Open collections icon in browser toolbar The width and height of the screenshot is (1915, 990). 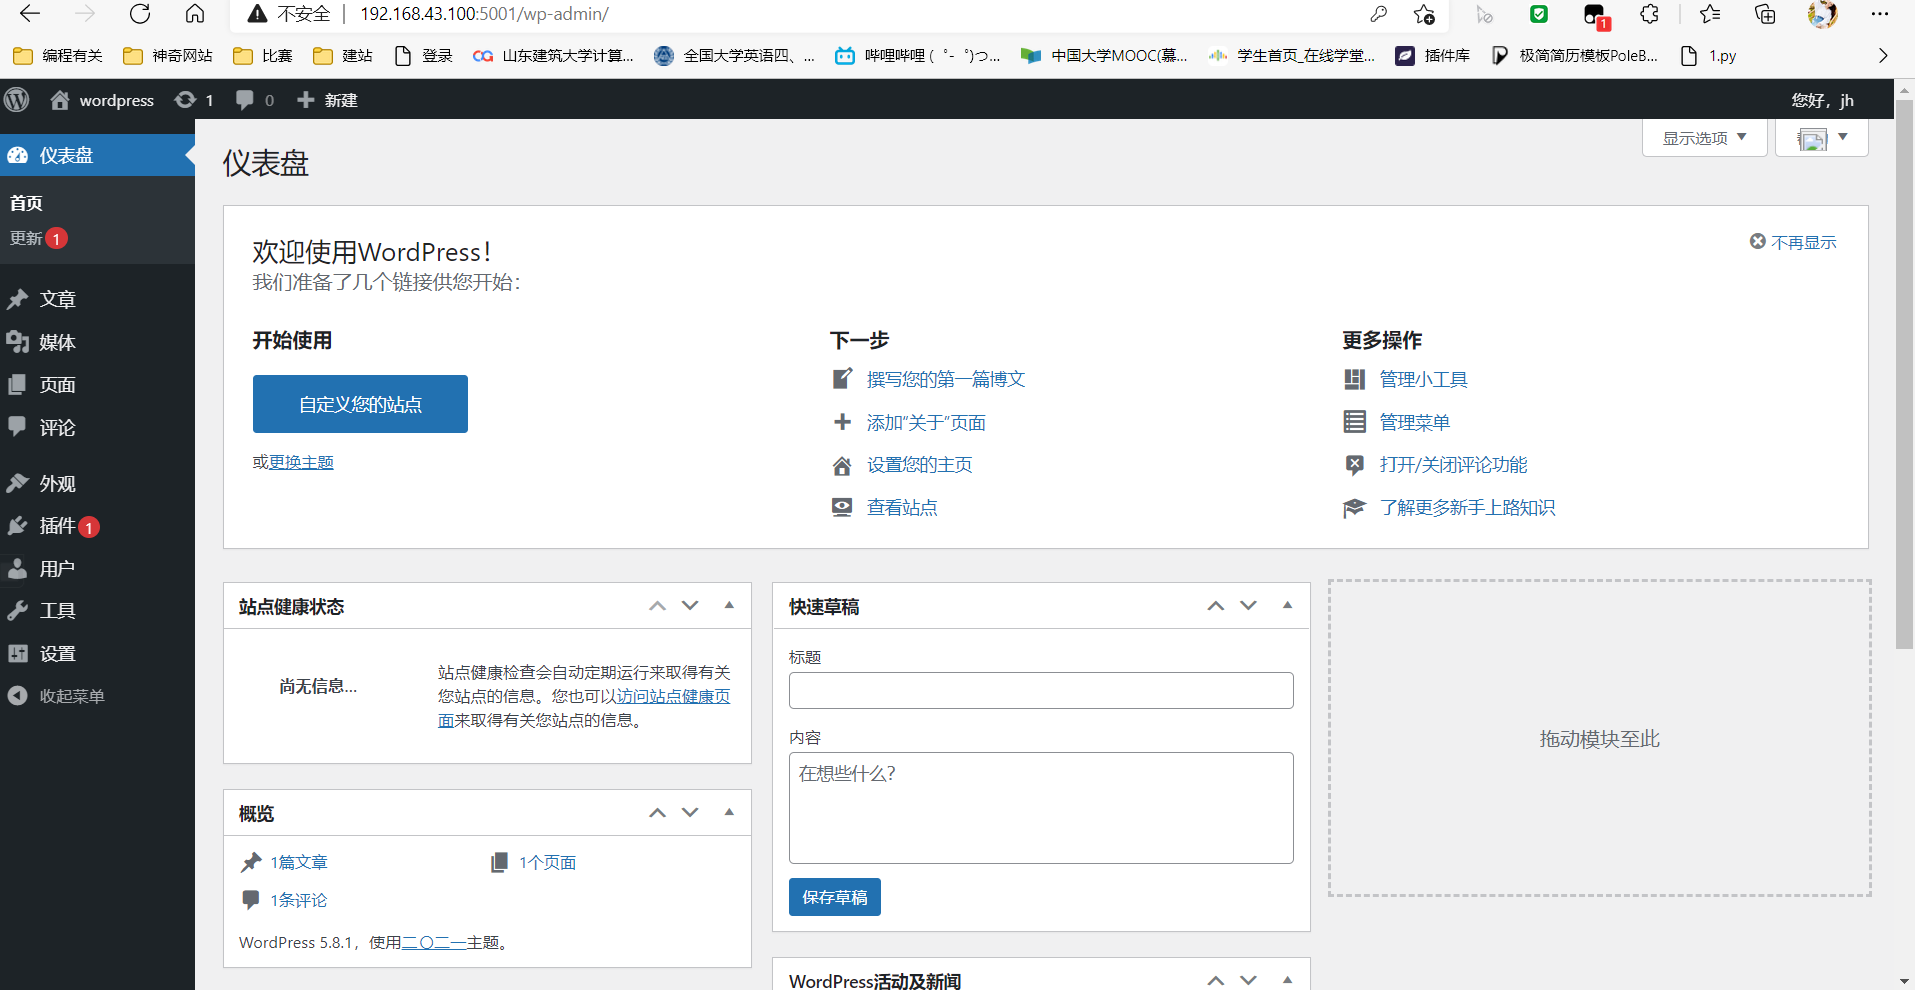click(1766, 14)
